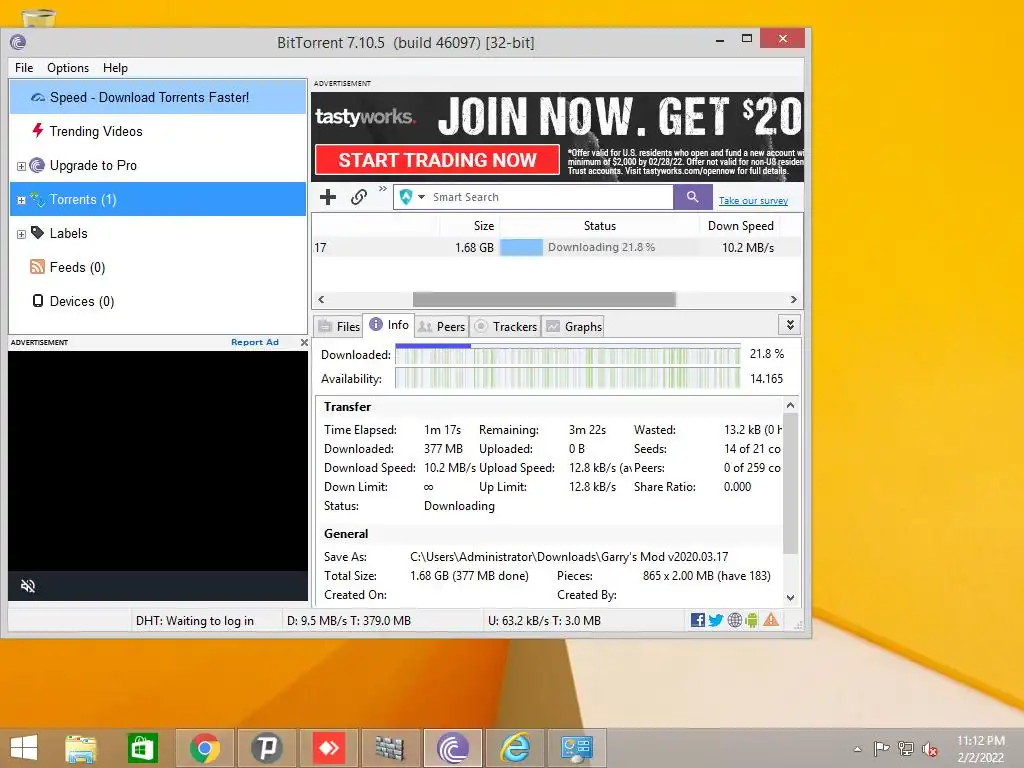Screen dimensions: 1024x768
Task: Click DHT: Waiting to log in status
Action: [195, 620]
